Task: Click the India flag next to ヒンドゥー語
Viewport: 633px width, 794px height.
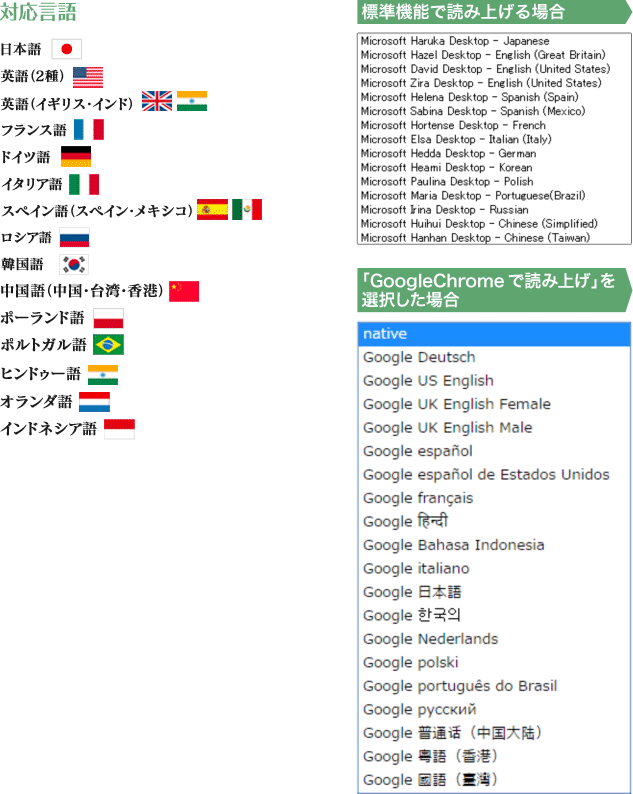Action: pos(103,375)
